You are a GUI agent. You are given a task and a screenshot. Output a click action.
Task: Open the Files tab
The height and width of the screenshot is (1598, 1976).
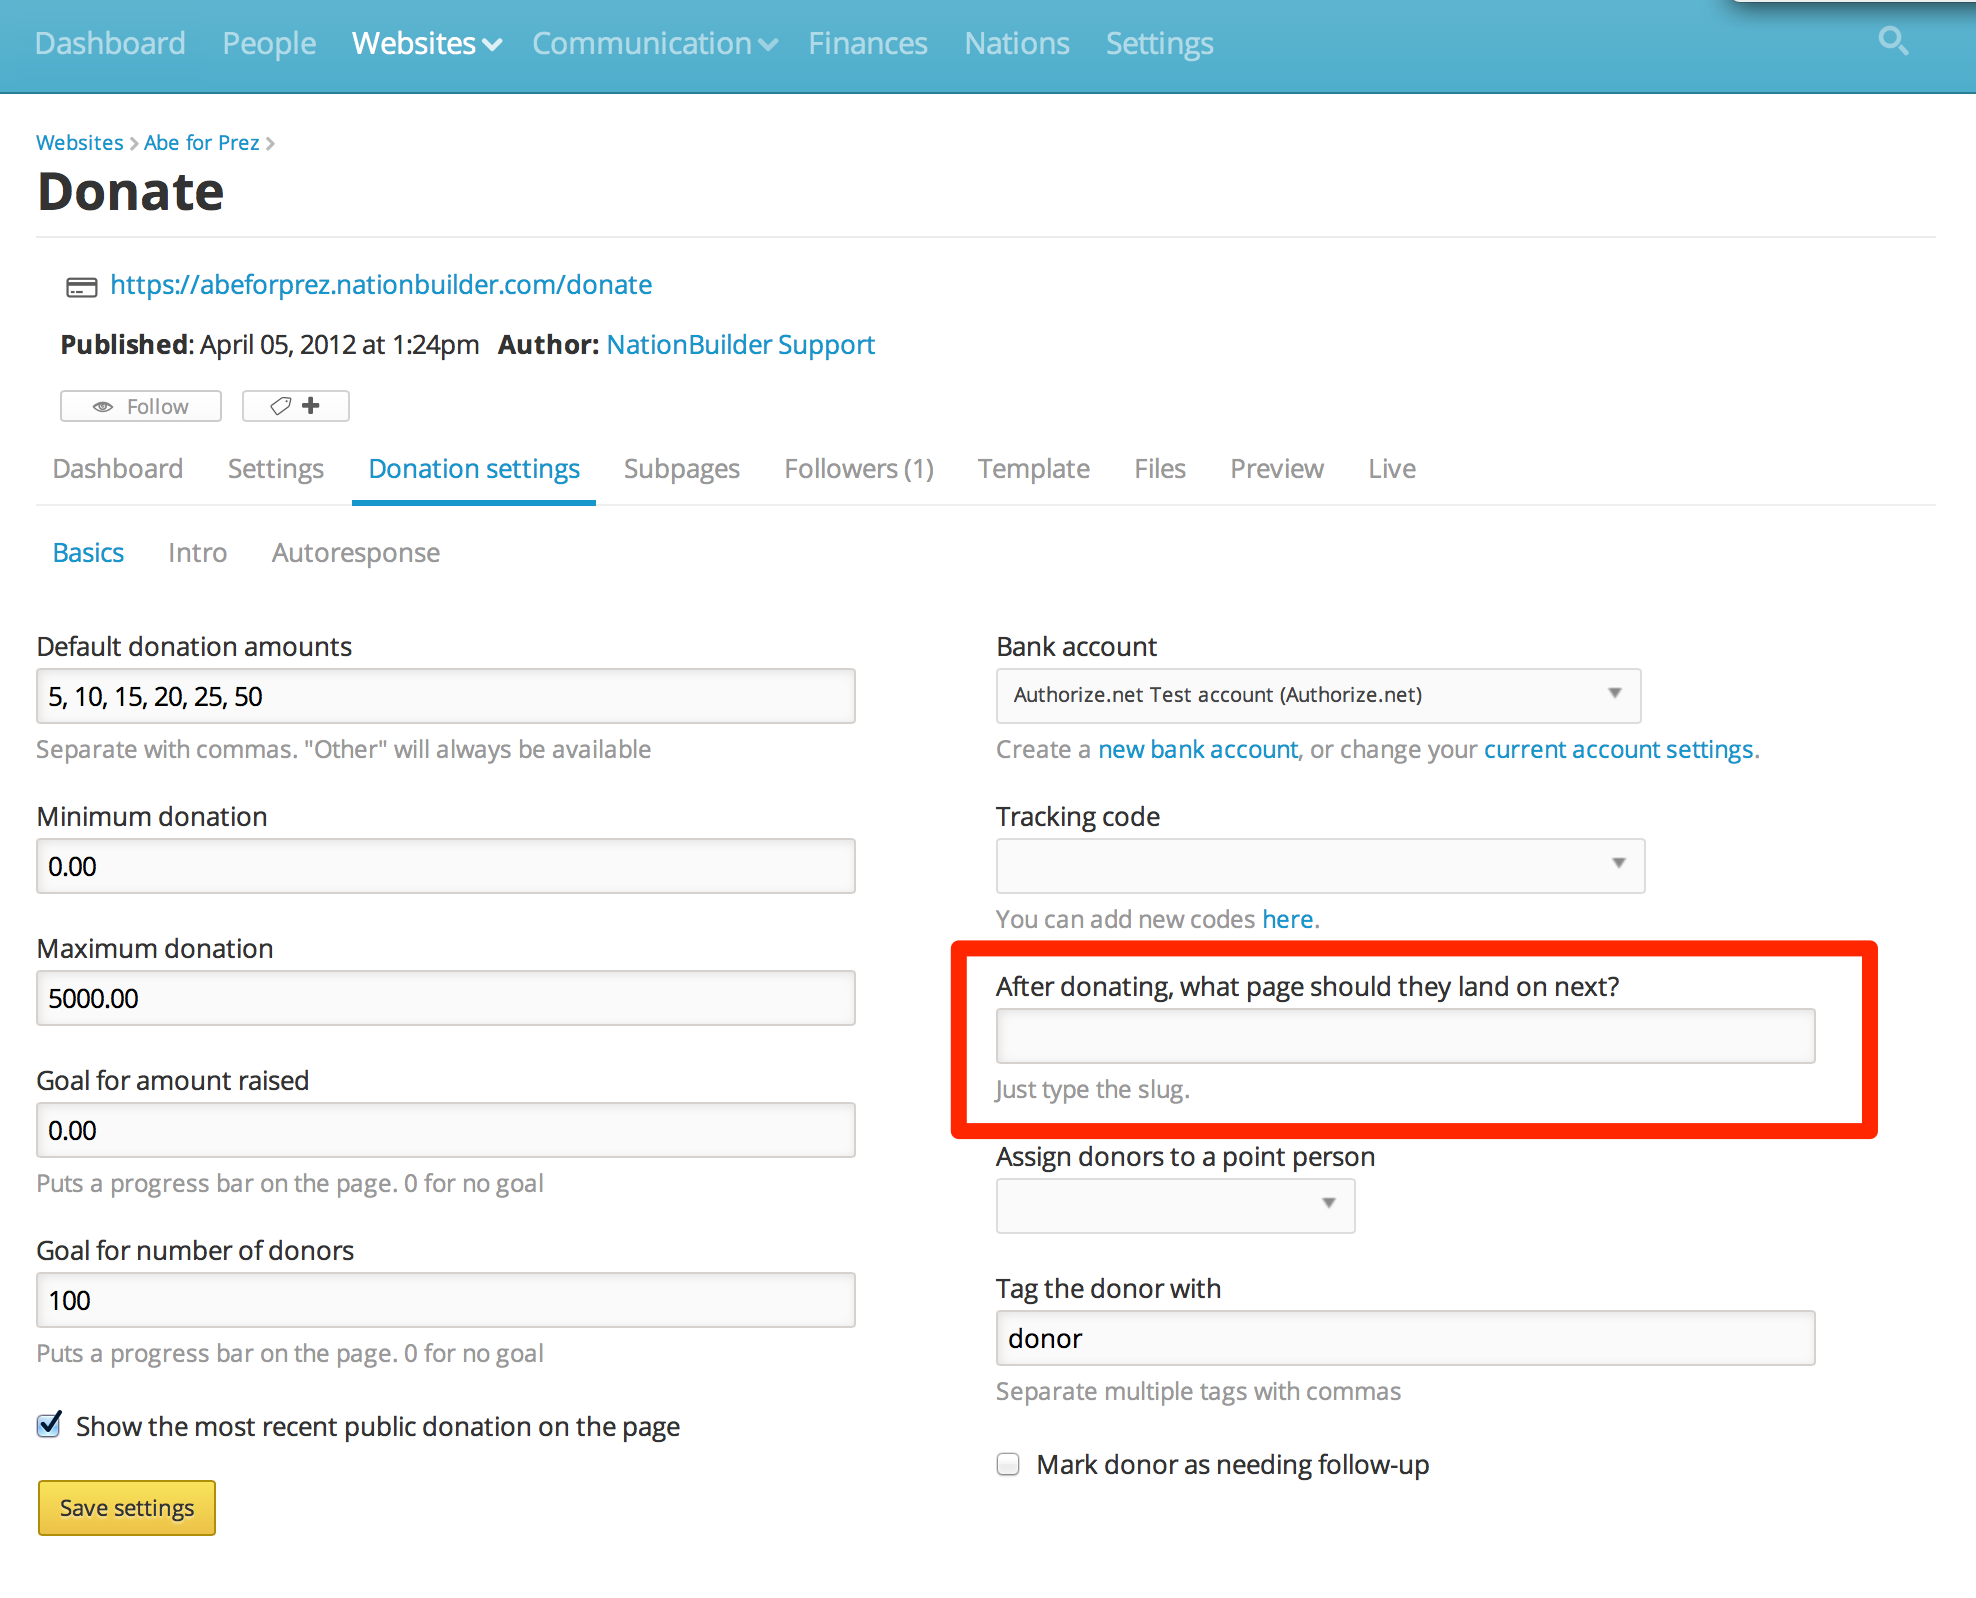click(1160, 468)
